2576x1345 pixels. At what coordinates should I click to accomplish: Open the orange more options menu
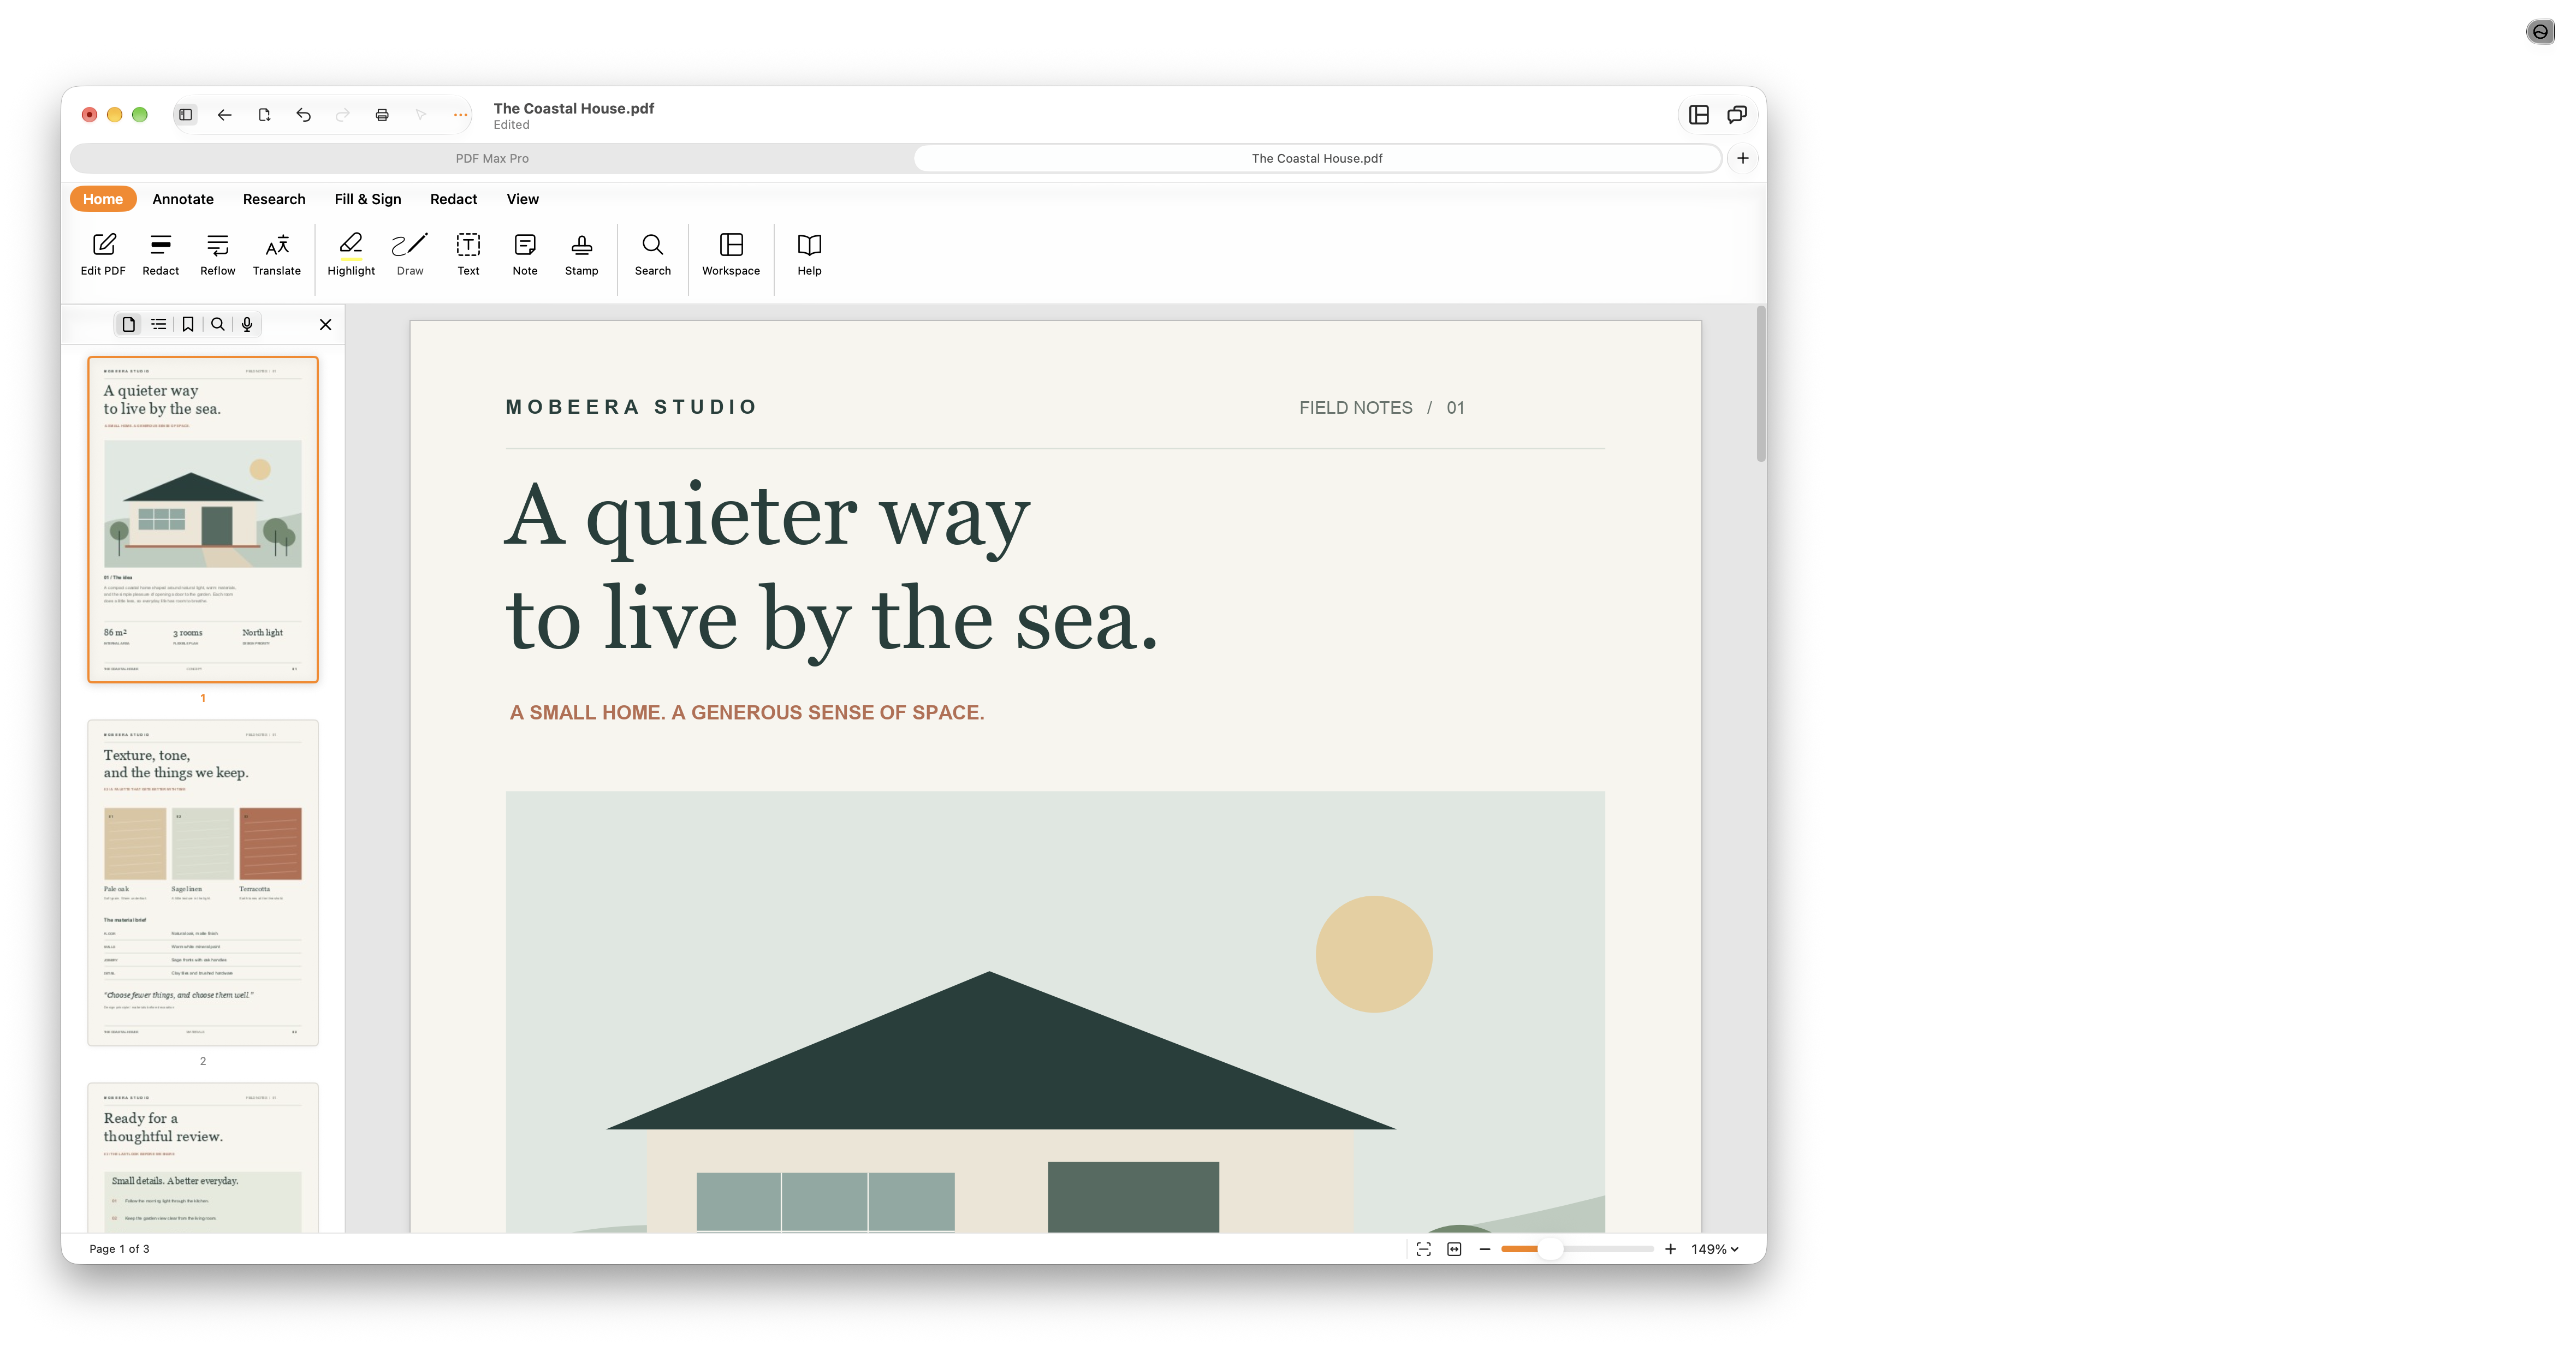coord(460,115)
